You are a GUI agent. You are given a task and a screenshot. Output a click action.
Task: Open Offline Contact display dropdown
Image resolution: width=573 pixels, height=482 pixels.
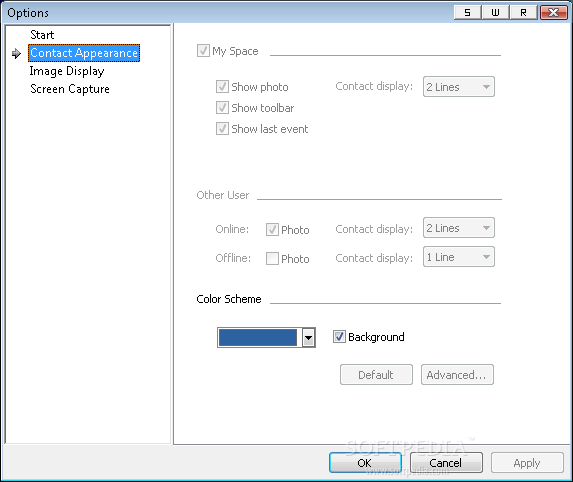click(x=459, y=257)
